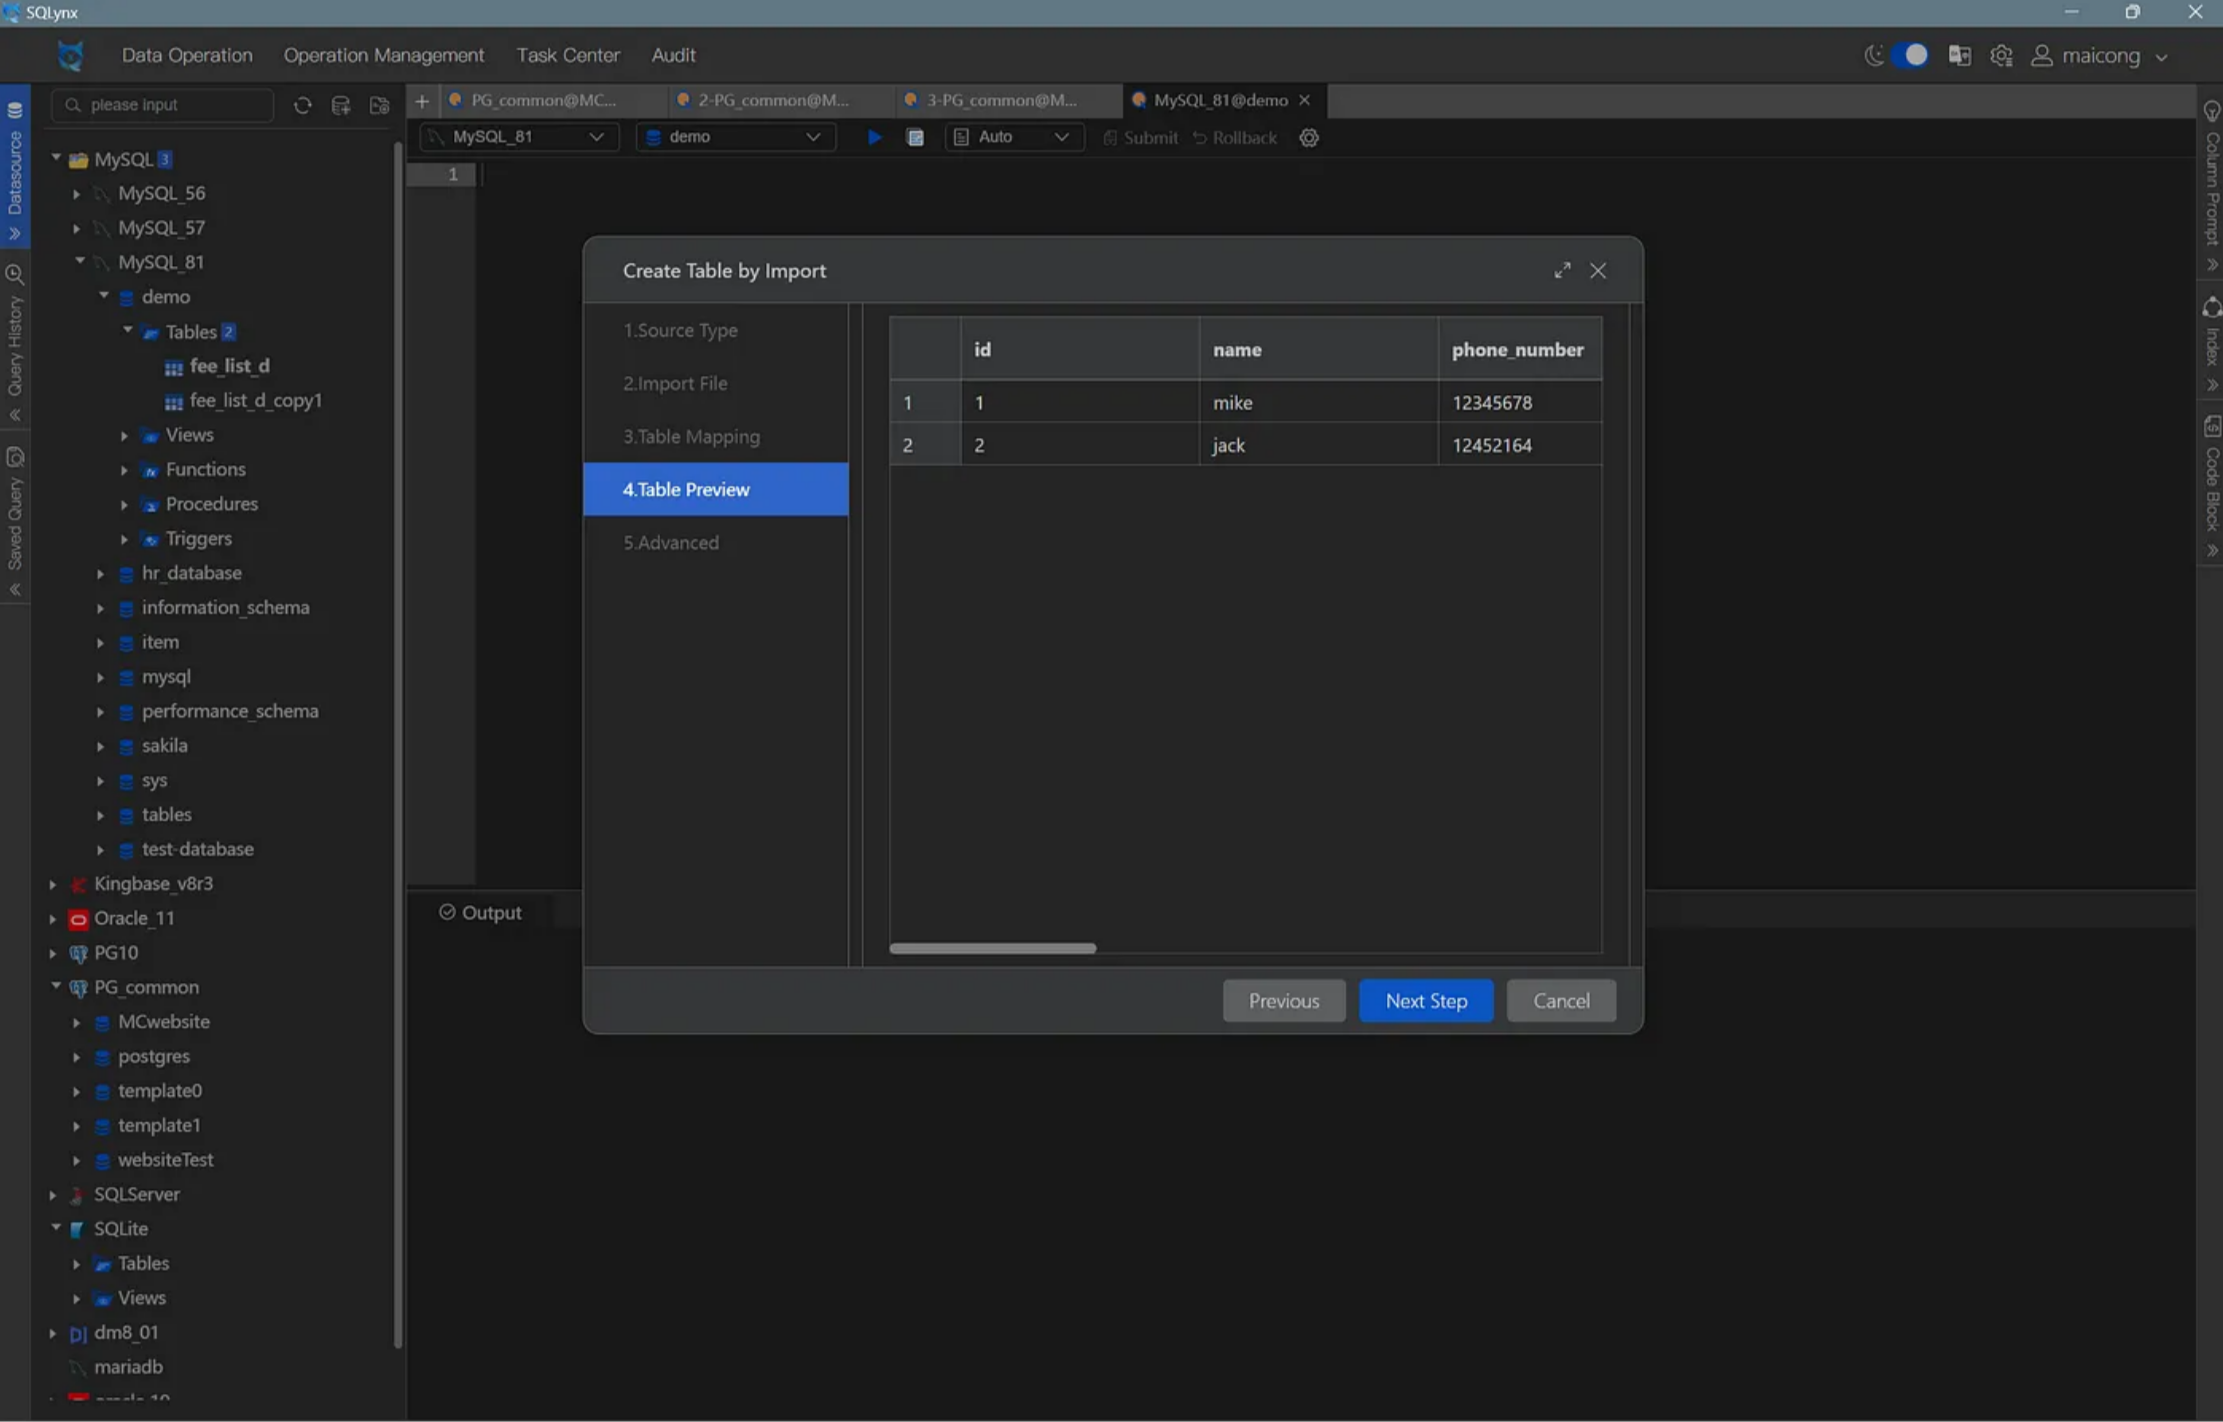Expand the import dialog to fullscreen
Image resolution: width=2223 pixels, height=1422 pixels.
(1562, 270)
